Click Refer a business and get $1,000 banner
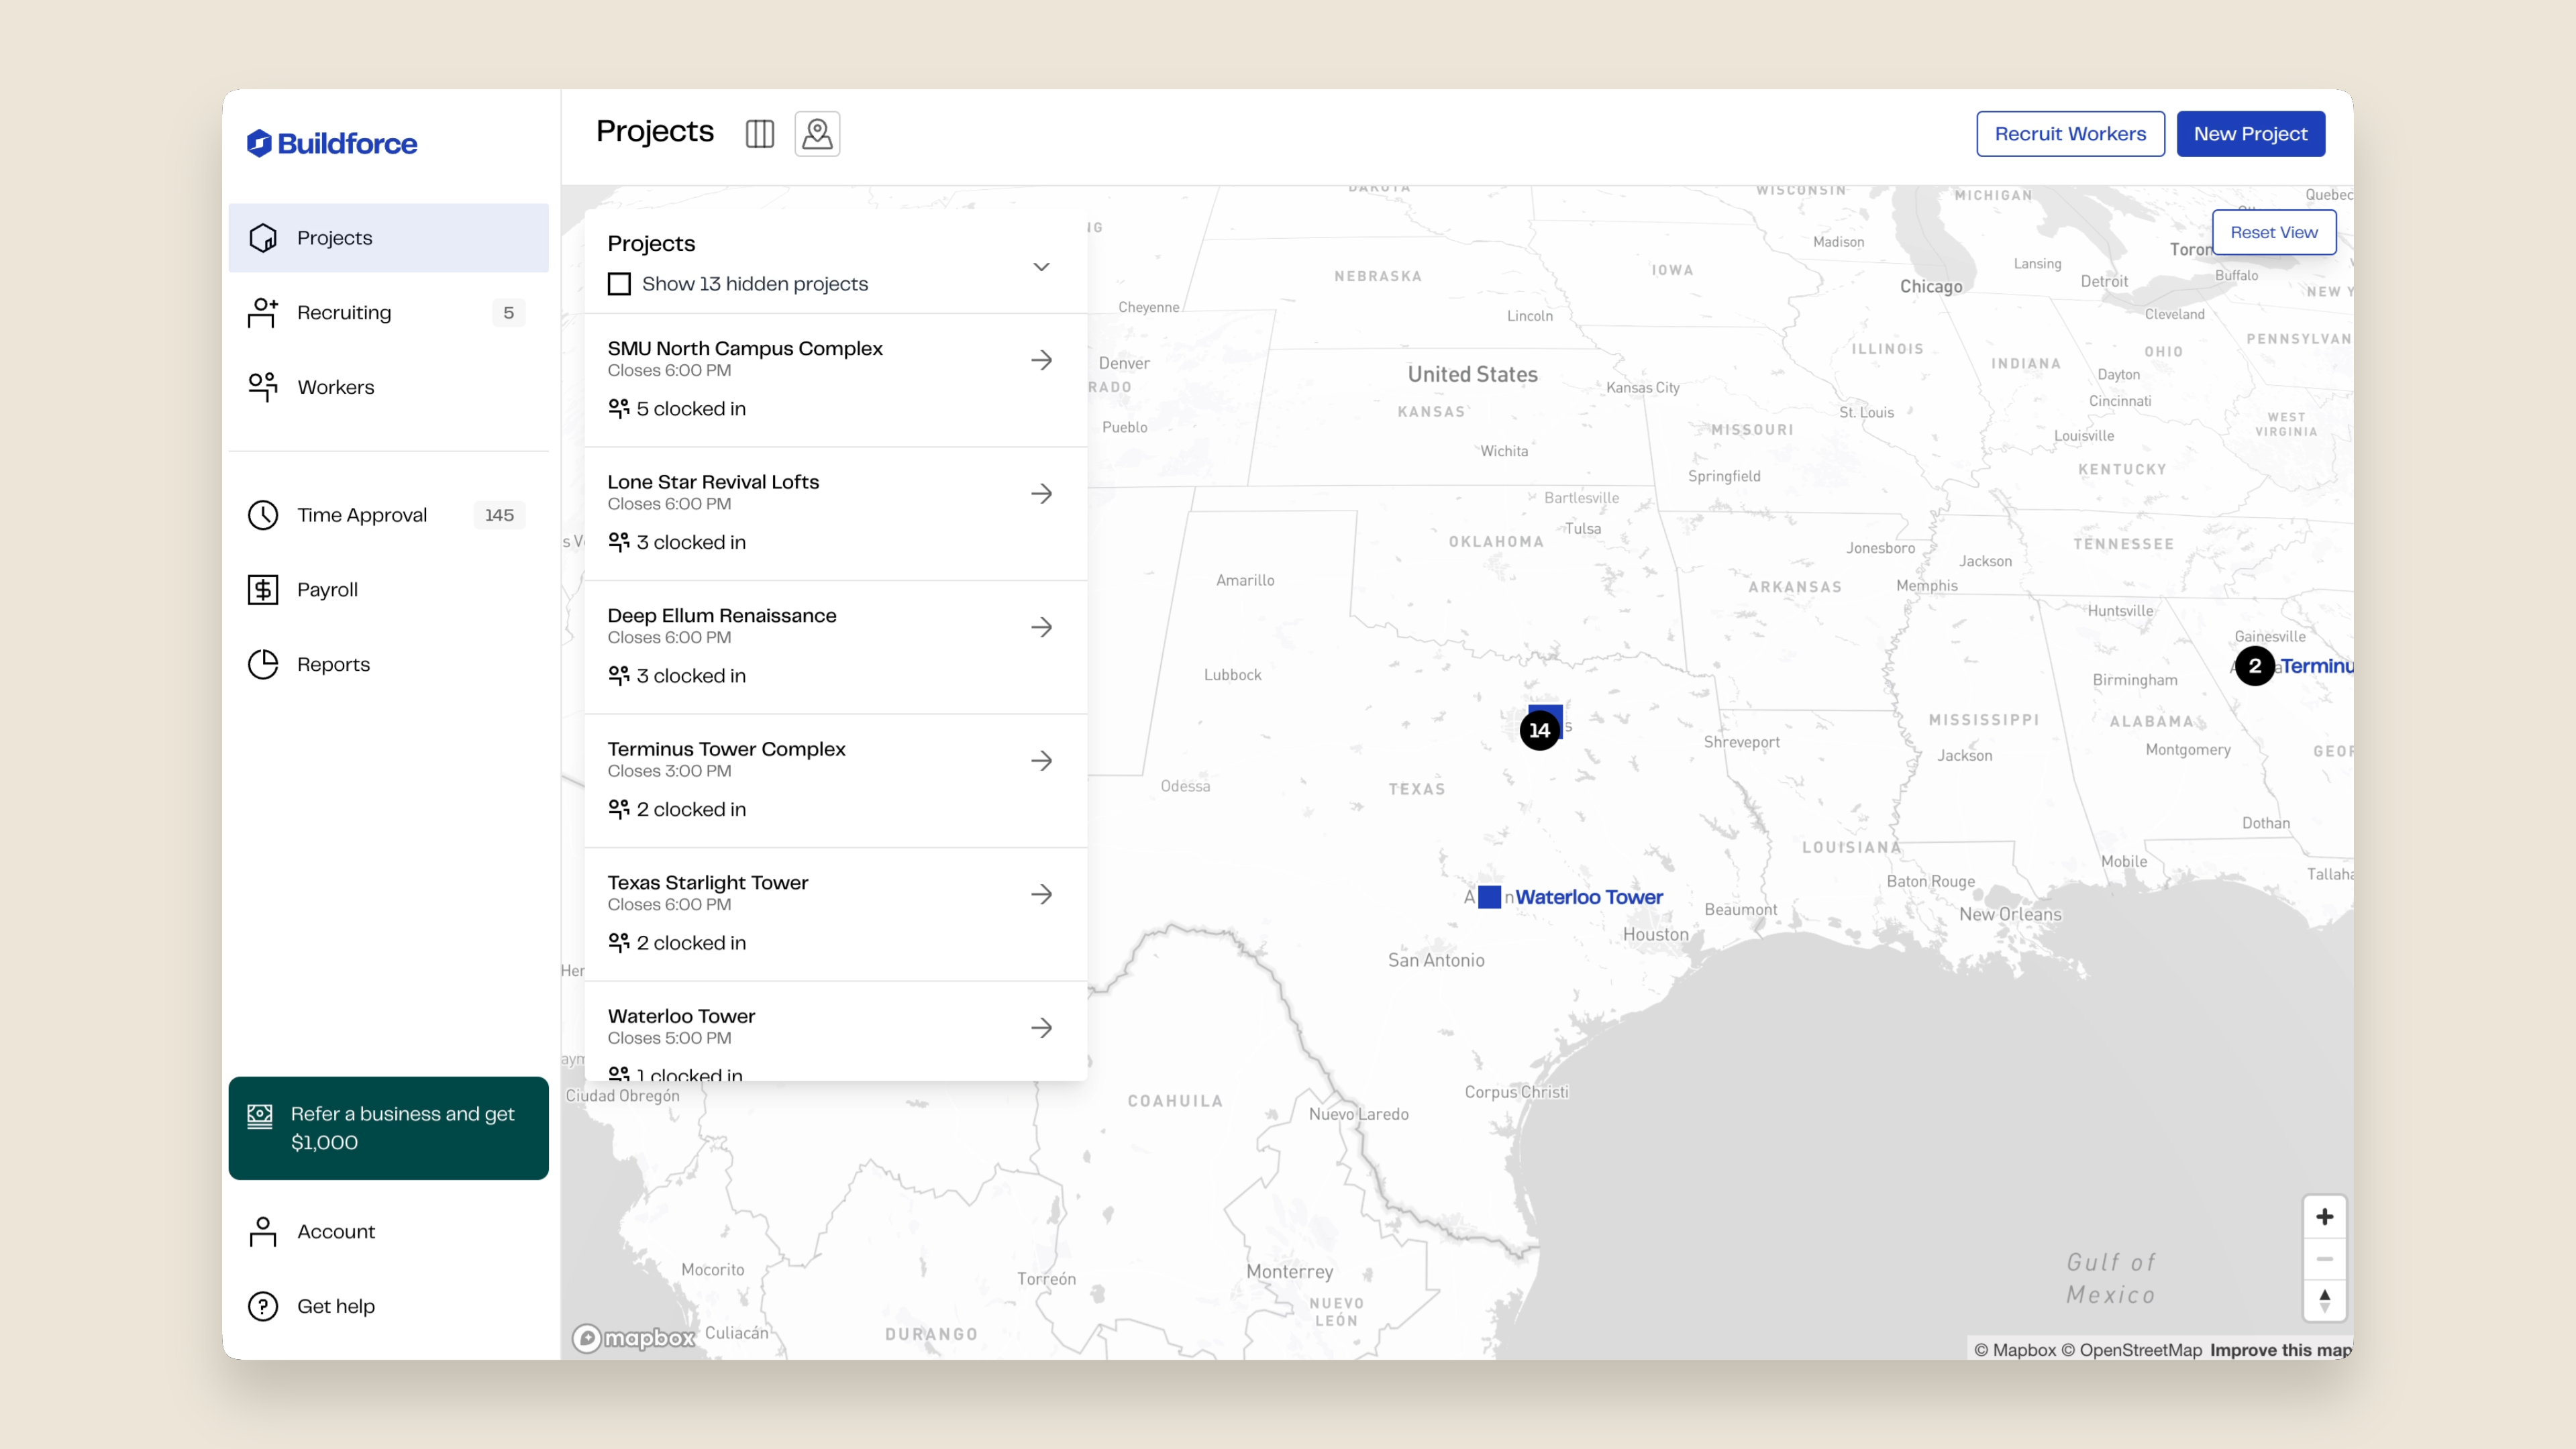Screen dimensions: 2576x1449 (388, 1128)
